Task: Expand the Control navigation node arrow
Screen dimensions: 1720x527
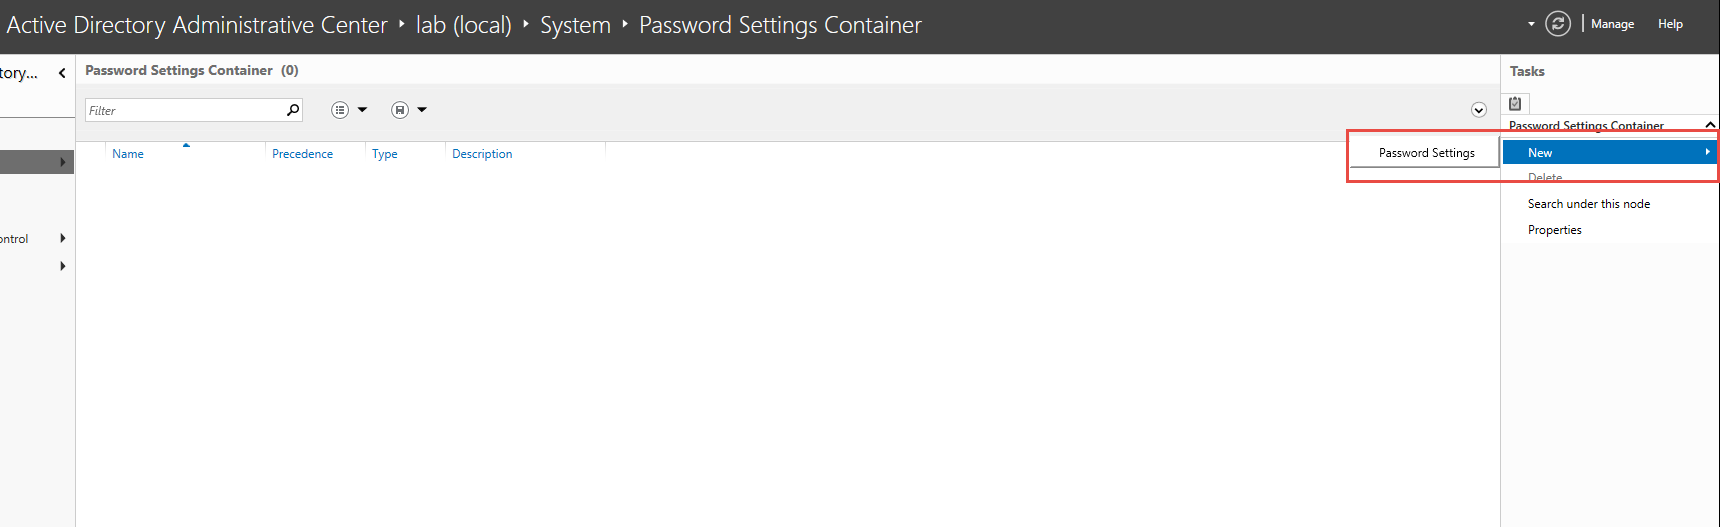Action: [x=62, y=238]
